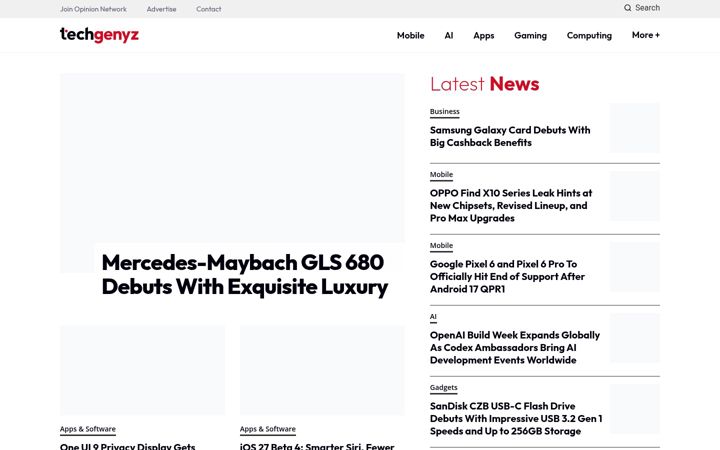720x450 pixels.
Task: Read SanDisk CZB USB-C Flash Drive article
Action: [516, 418]
